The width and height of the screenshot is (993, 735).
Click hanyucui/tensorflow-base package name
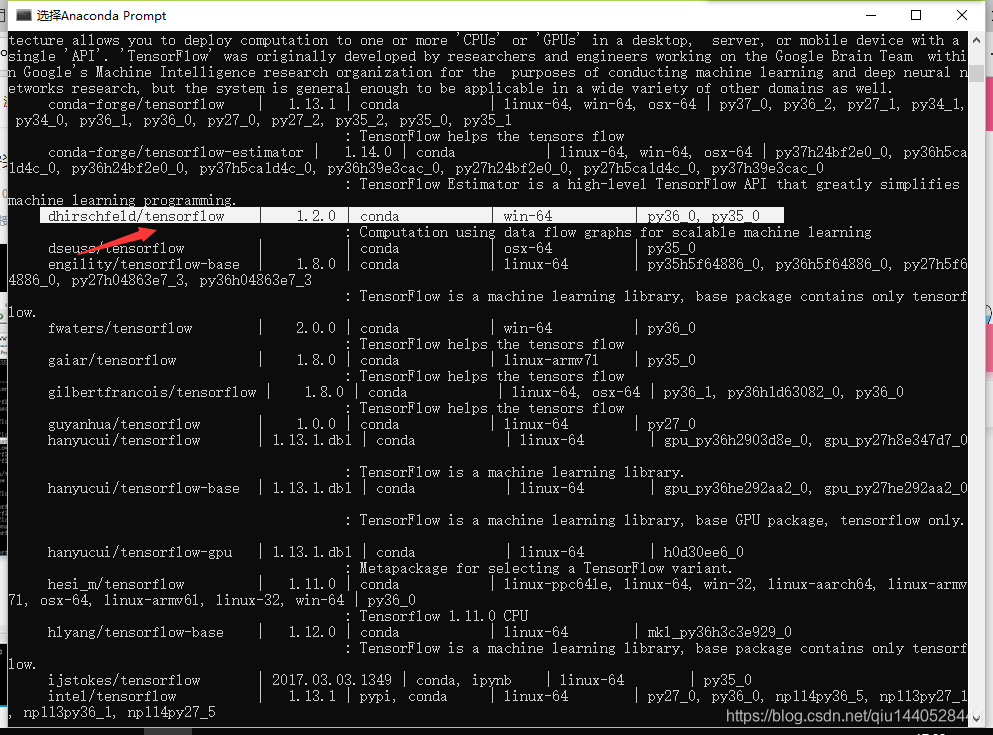(144, 488)
